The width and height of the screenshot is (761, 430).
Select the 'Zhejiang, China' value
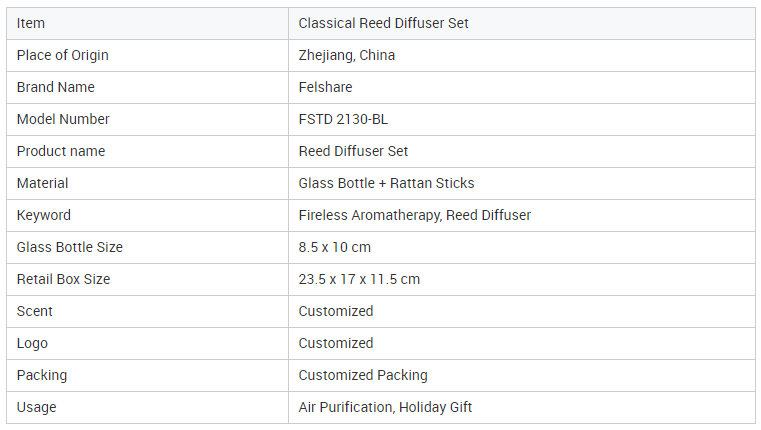[347, 55]
